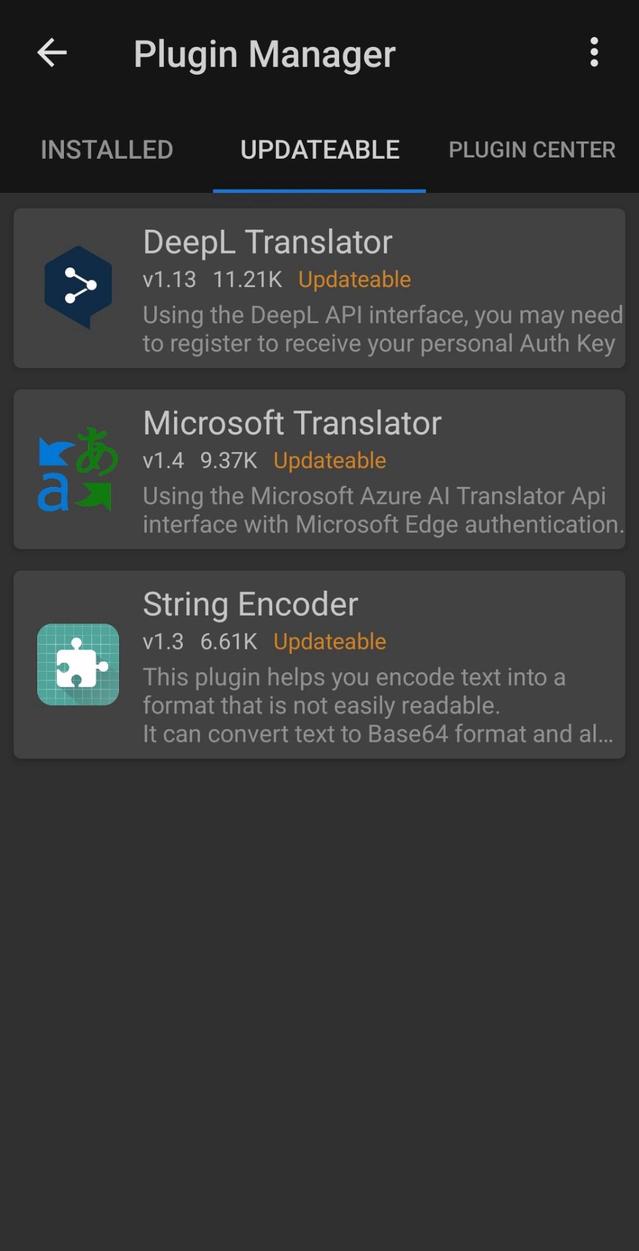Click the back arrow in the top bar
The height and width of the screenshot is (1251, 639).
[x=51, y=53]
